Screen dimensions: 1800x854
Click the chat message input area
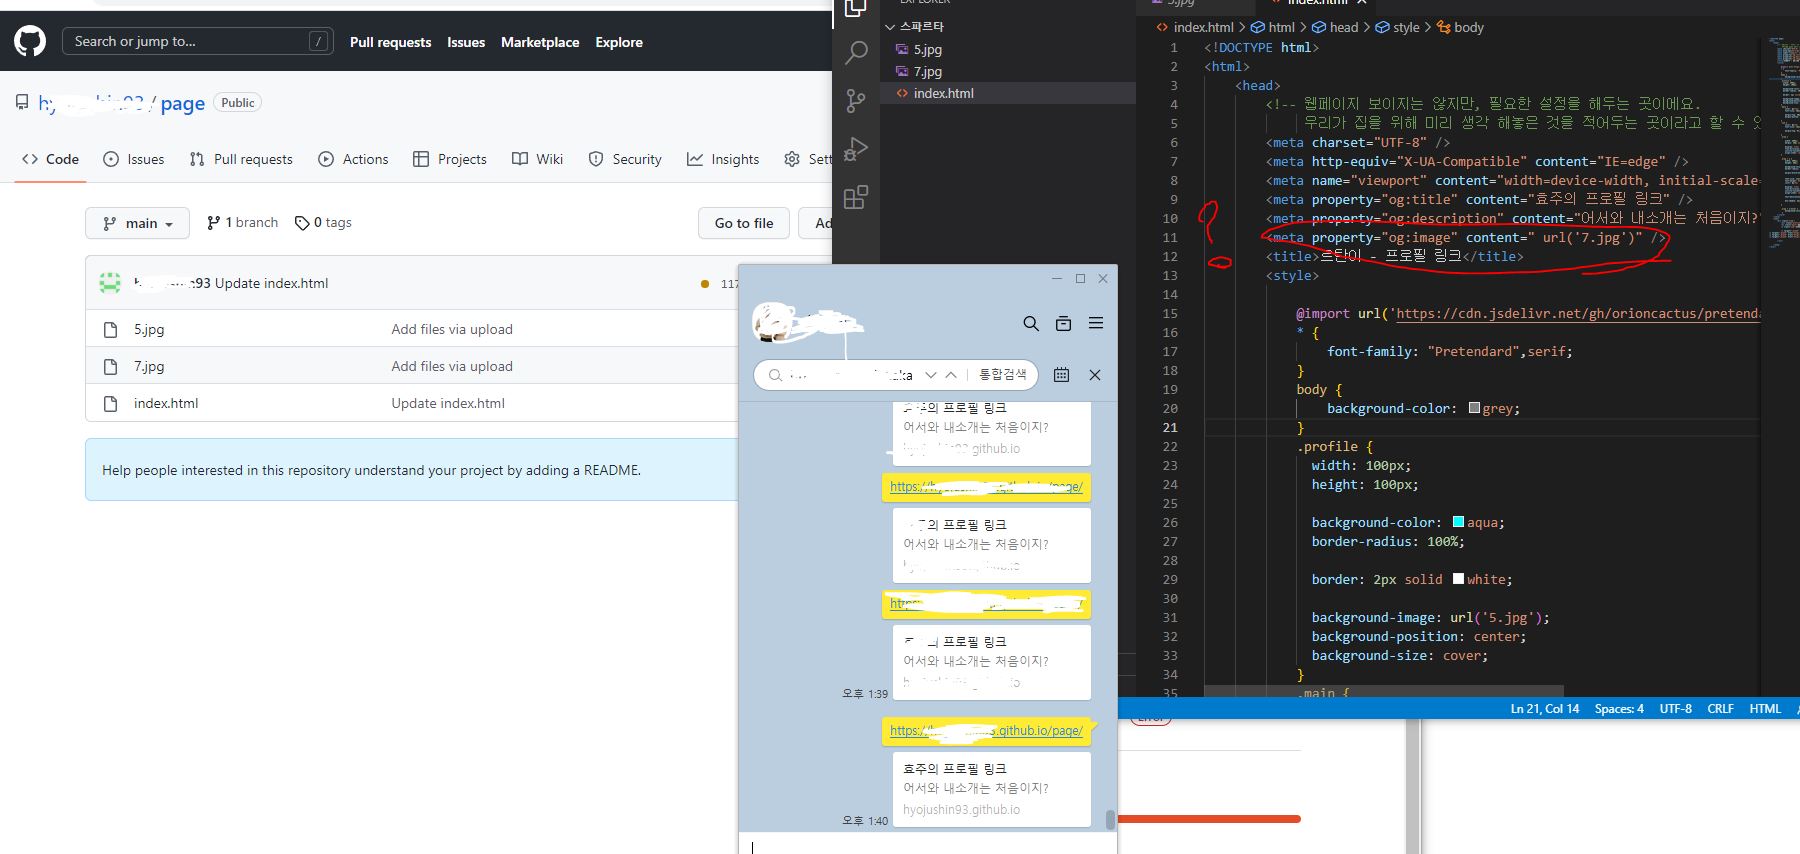tap(927, 844)
